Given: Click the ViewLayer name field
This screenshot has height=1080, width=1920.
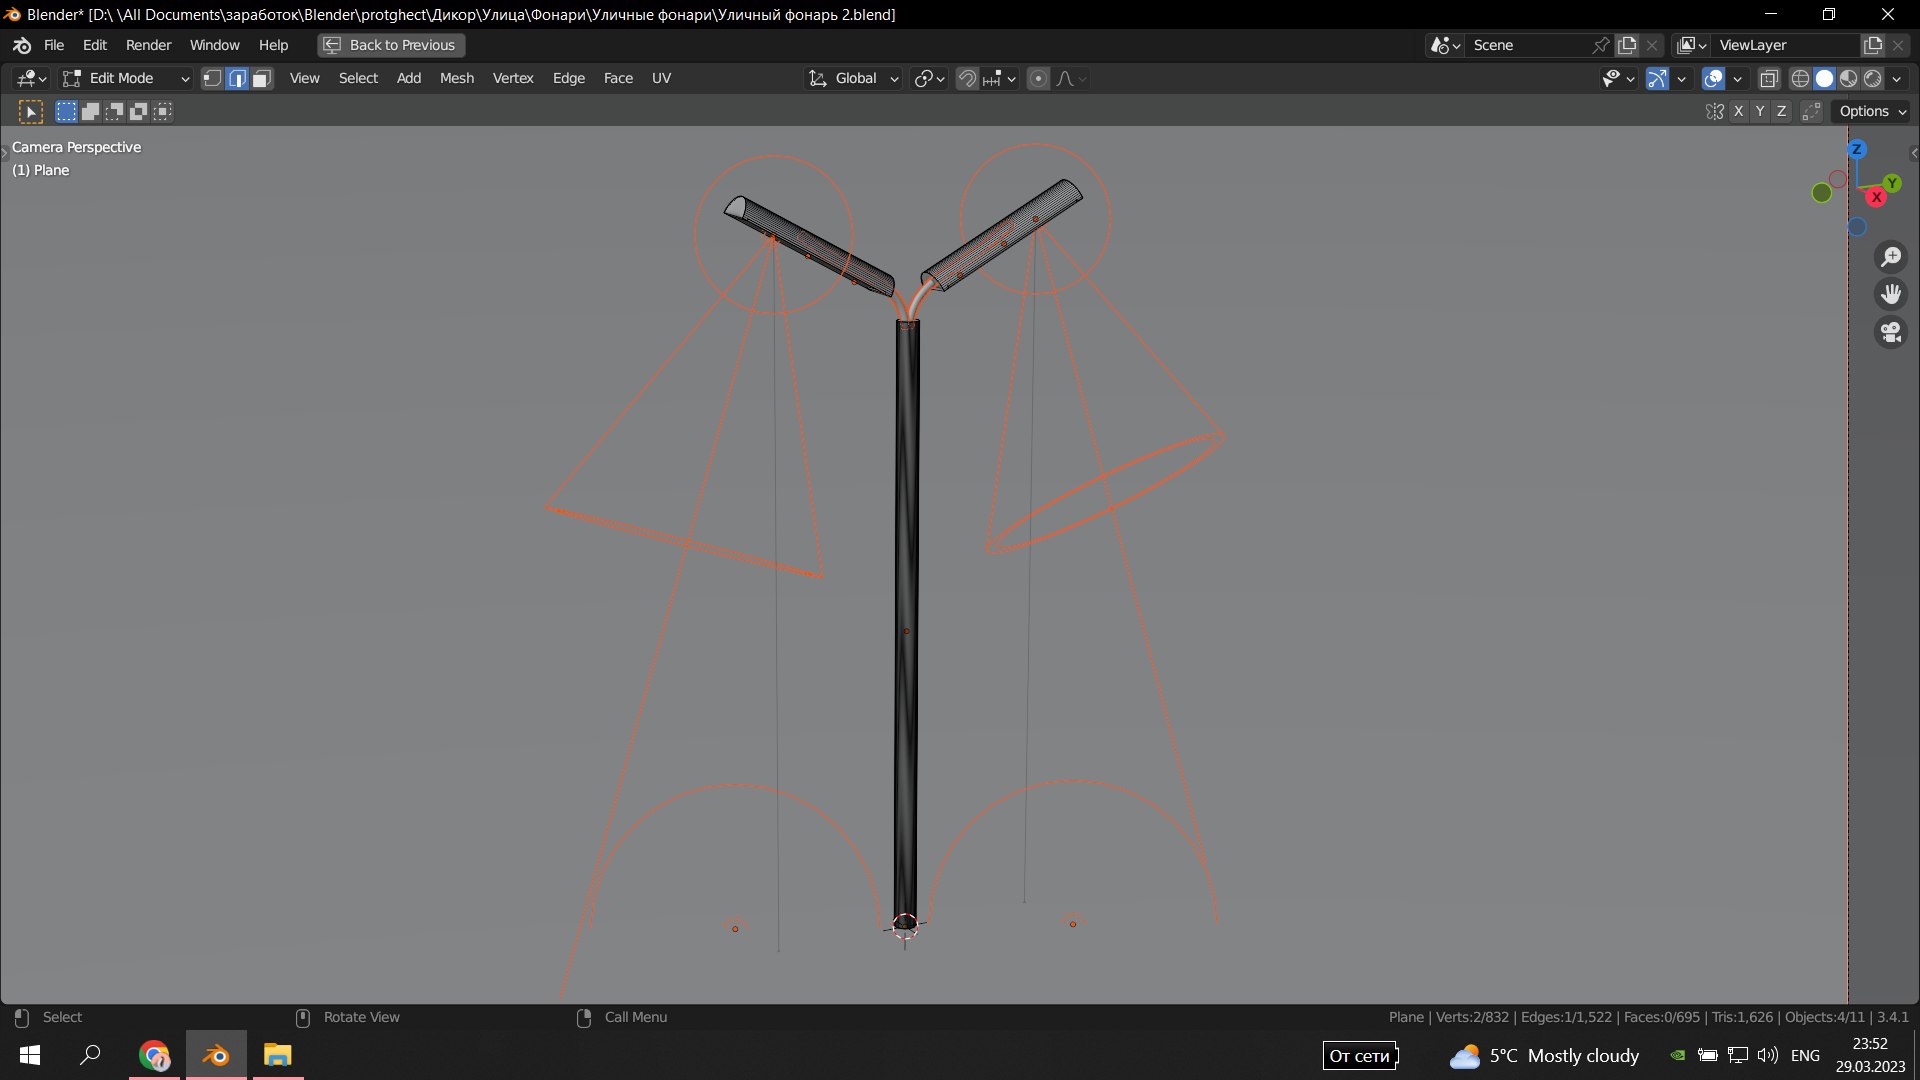Looking at the screenshot, I should [1785, 45].
